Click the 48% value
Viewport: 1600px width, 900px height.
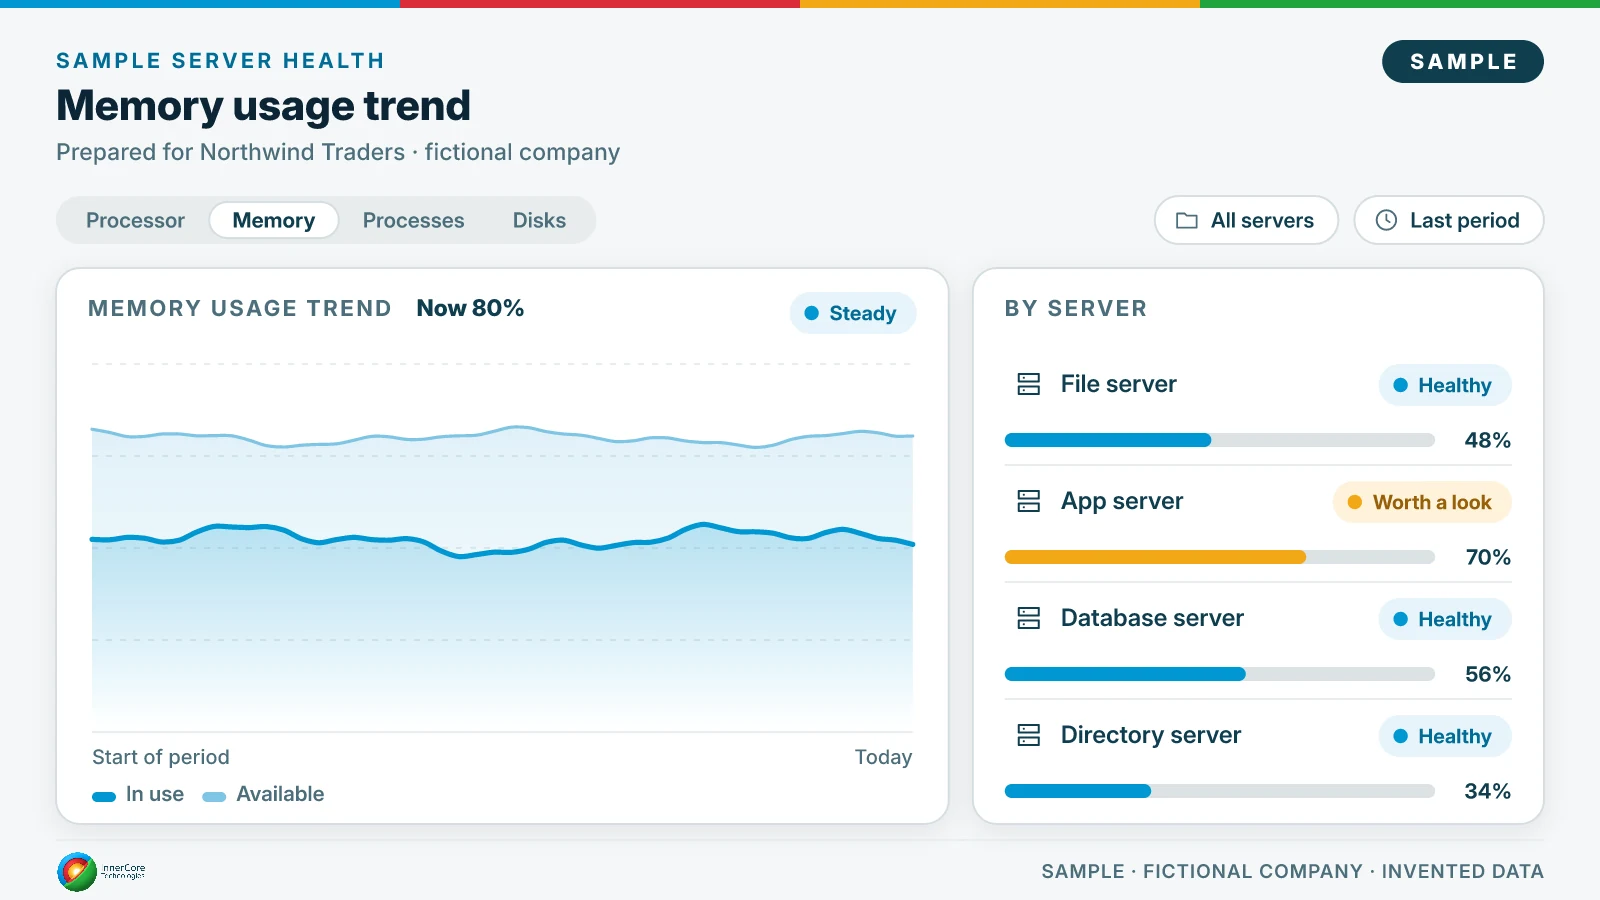click(1487, 440)
